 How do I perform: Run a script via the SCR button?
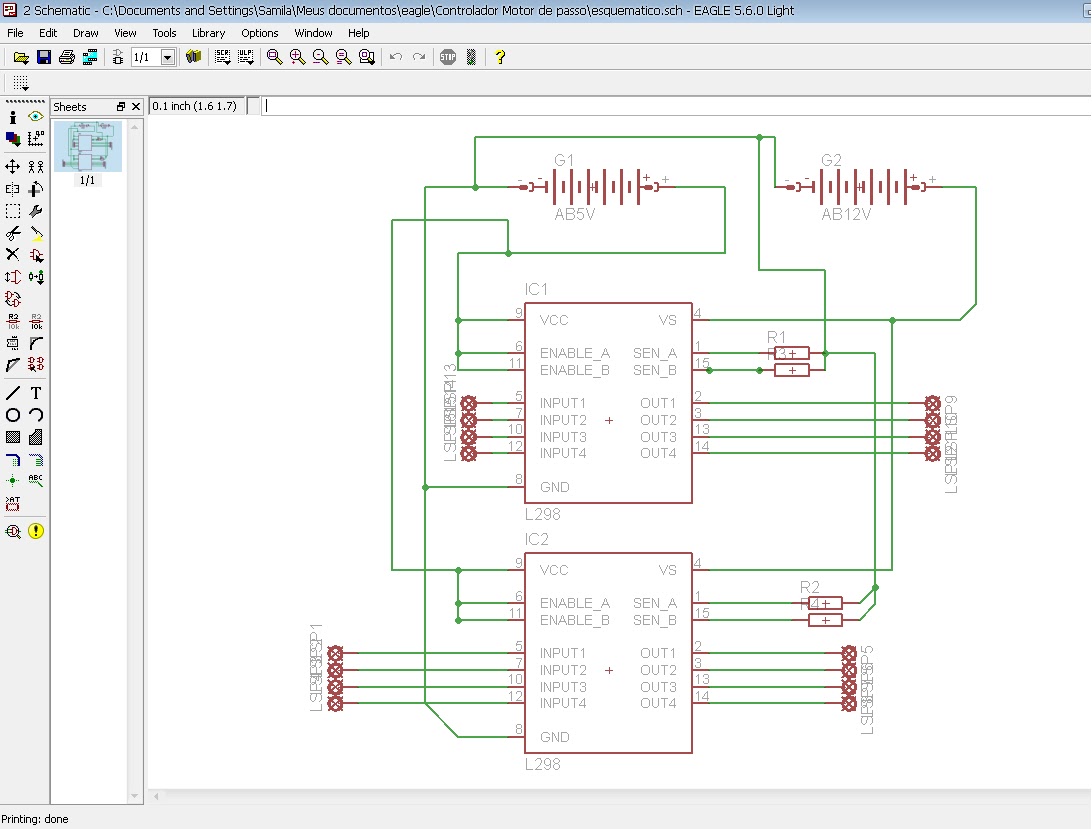[x=223, y=57]
